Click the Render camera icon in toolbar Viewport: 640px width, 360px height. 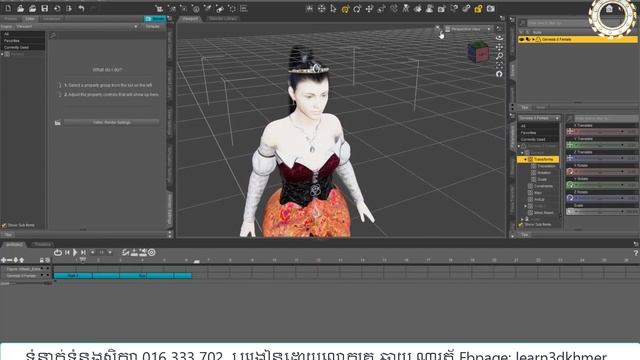tap(490, 9)
